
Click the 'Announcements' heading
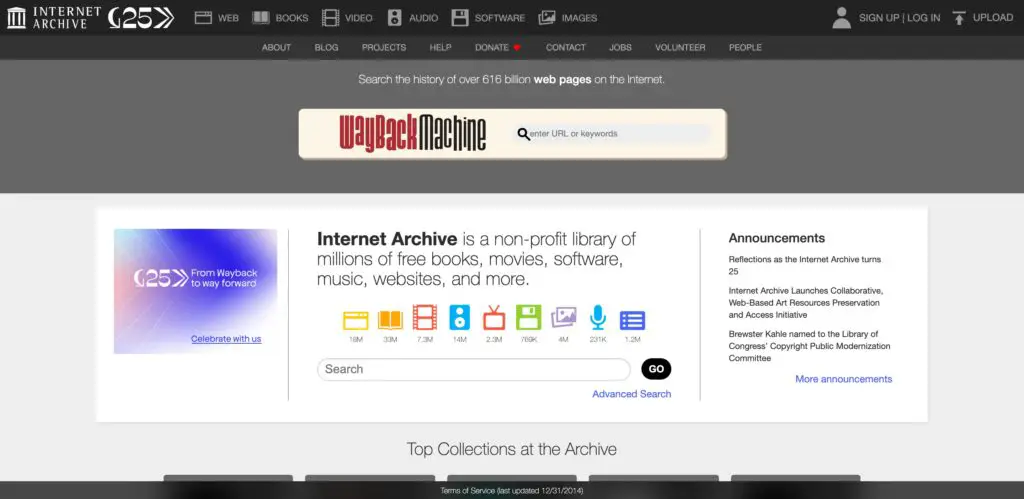click(776, 238)
